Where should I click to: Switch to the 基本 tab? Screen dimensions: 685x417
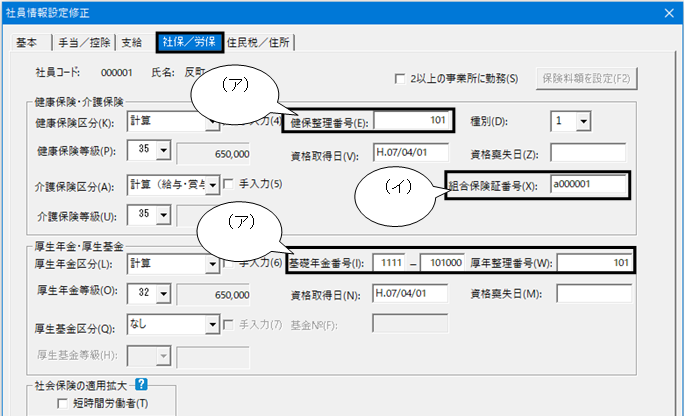[27, 42]
